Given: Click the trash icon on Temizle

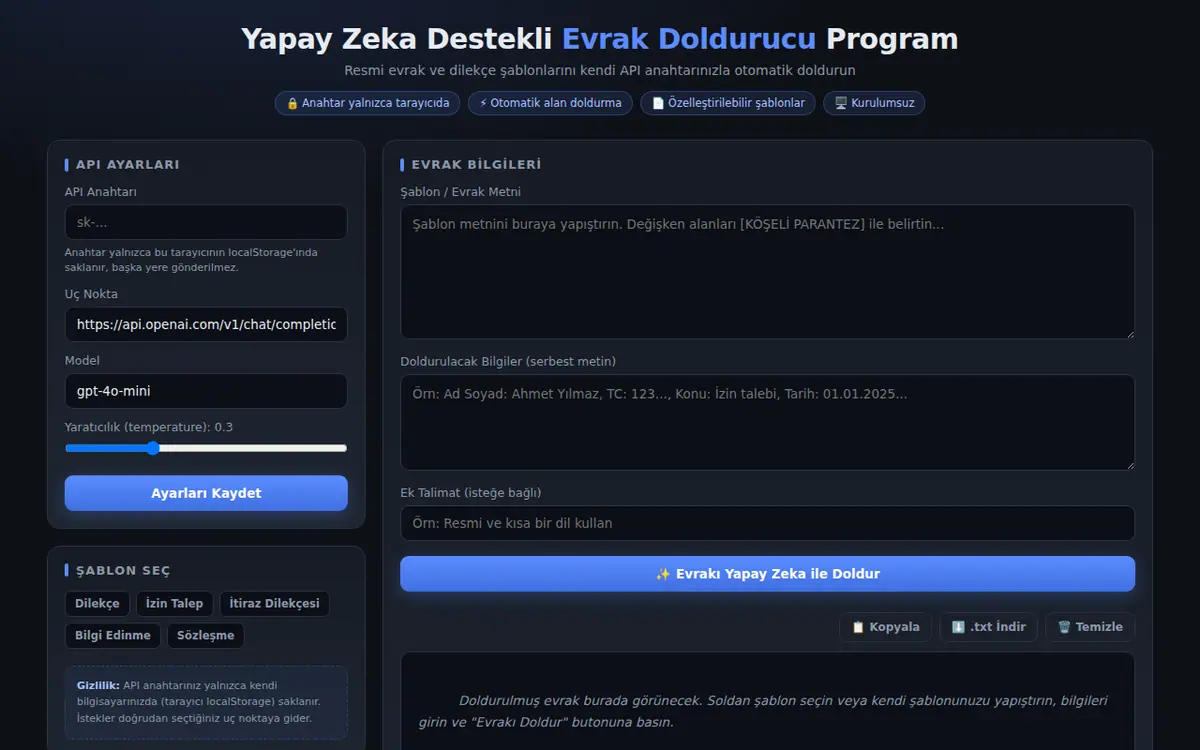Looking at the screenshot, I should [1064, 627].
